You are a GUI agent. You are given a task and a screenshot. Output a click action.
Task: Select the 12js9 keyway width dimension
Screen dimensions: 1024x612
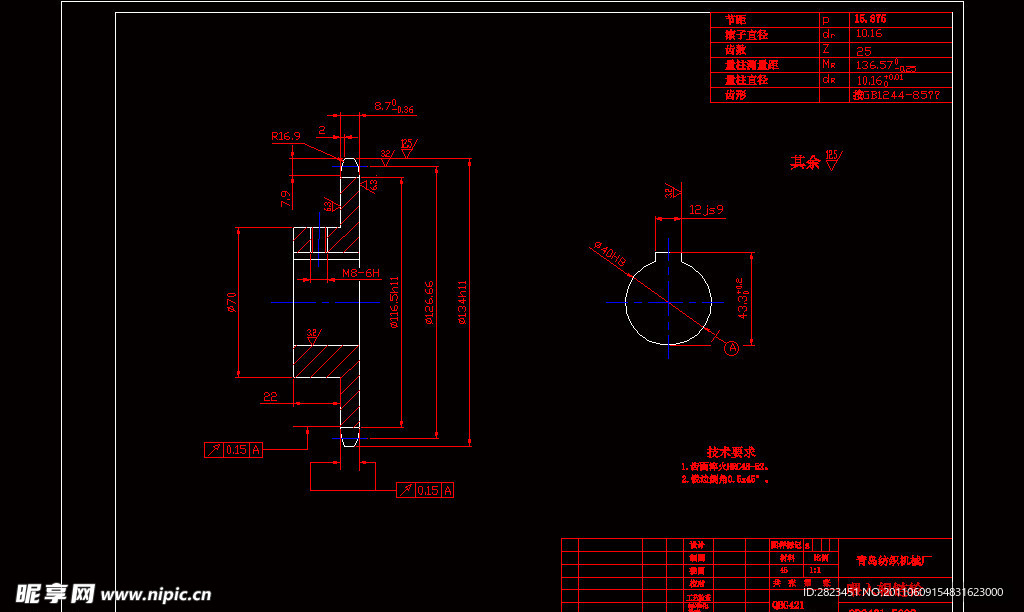706,210
